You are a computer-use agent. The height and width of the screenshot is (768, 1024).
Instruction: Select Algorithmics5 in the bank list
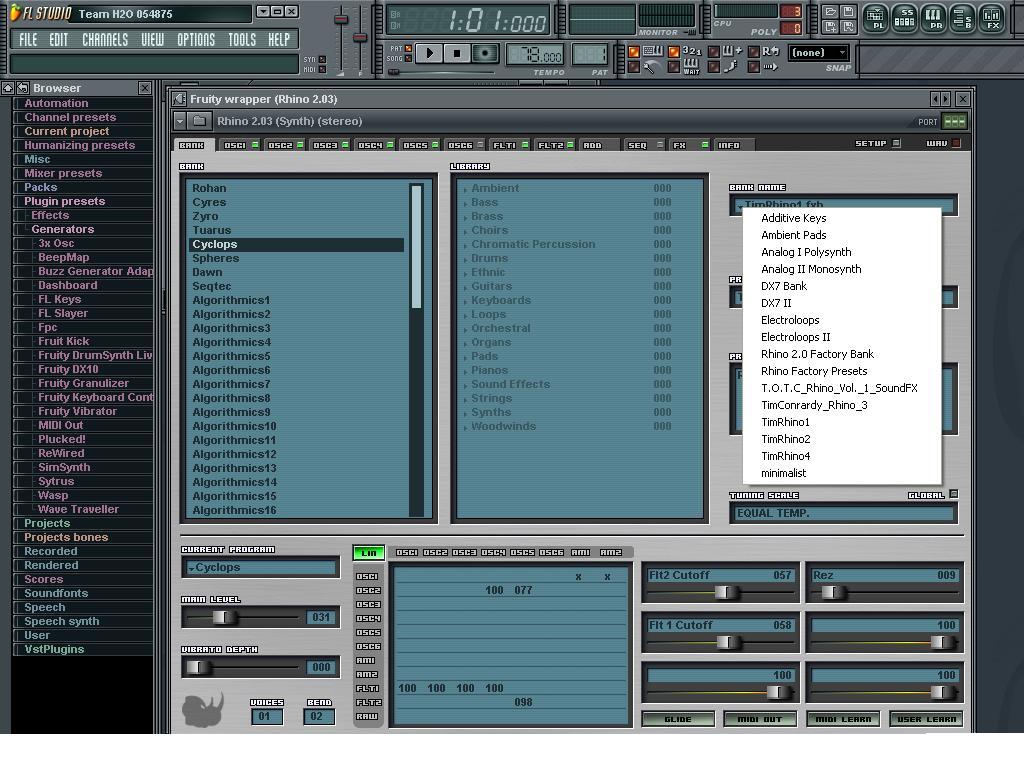(231, 356)
